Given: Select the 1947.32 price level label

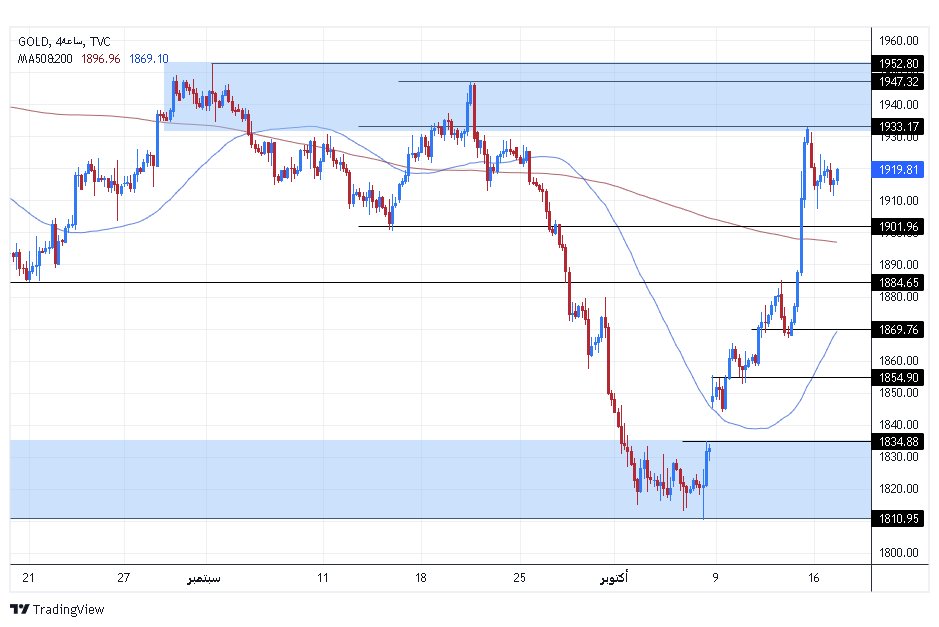Looking at the screenshot, I should [897, 81].
